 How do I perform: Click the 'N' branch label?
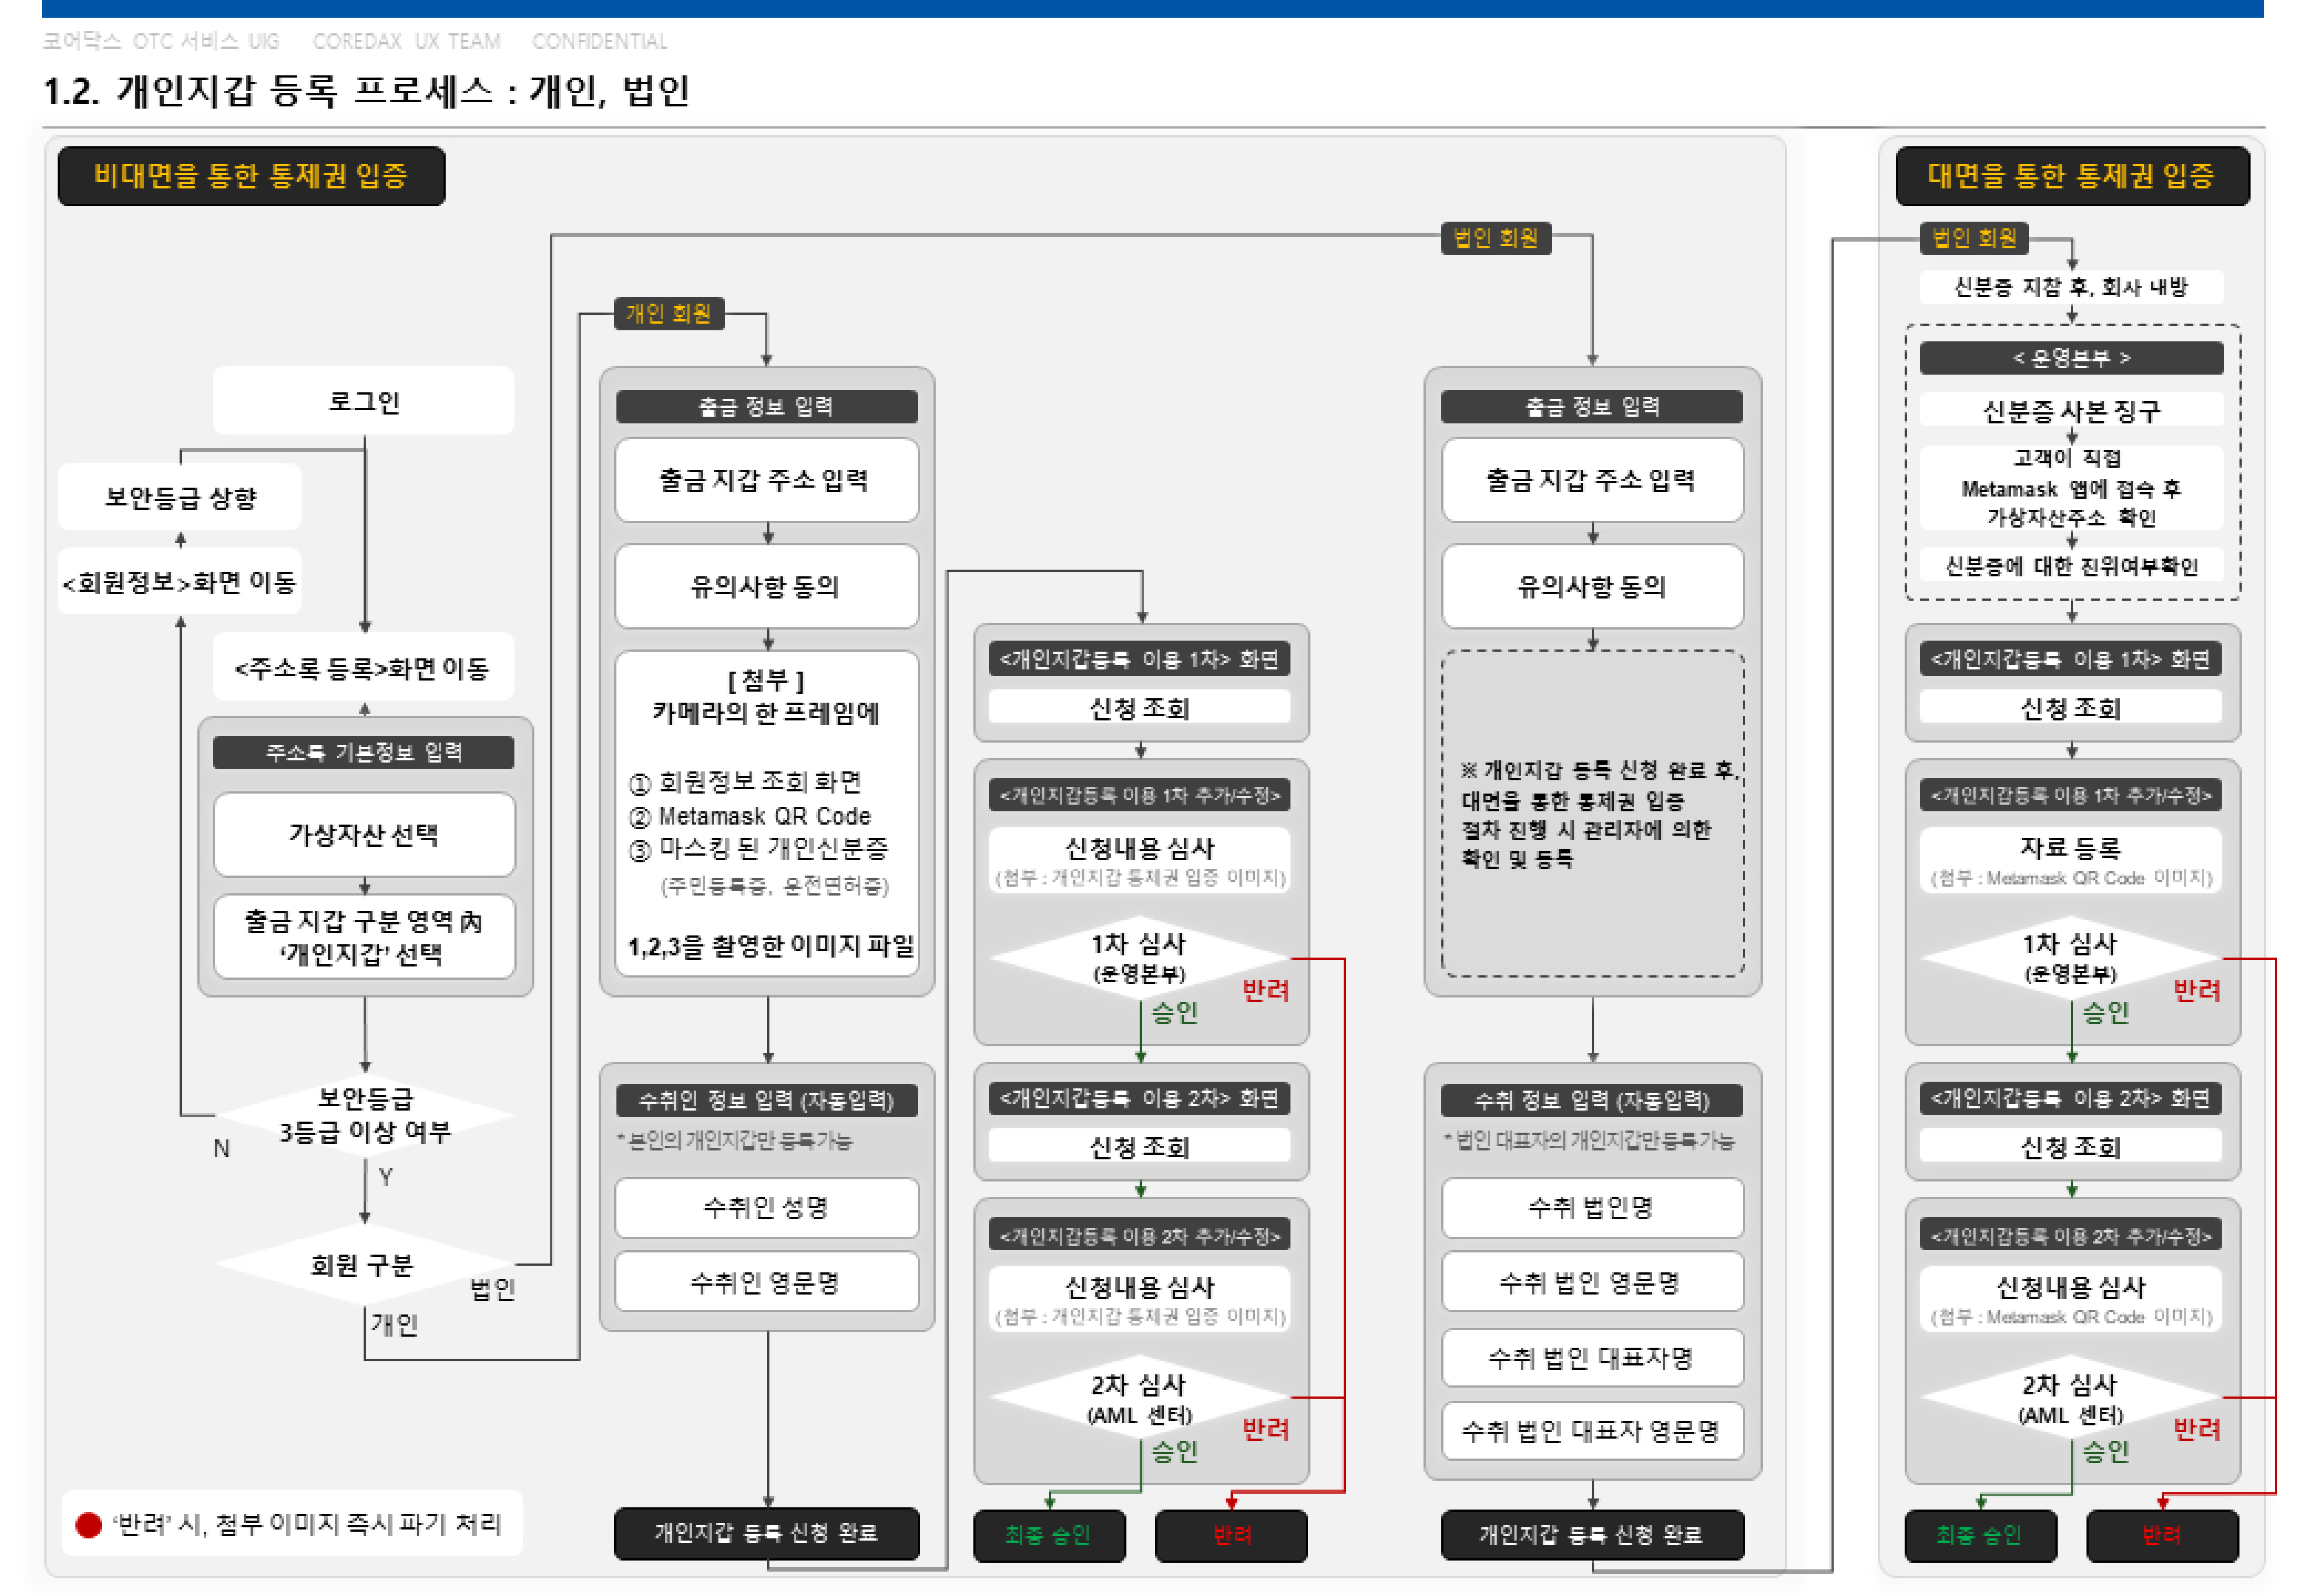pyautogui.click(x=221, y=1148)
